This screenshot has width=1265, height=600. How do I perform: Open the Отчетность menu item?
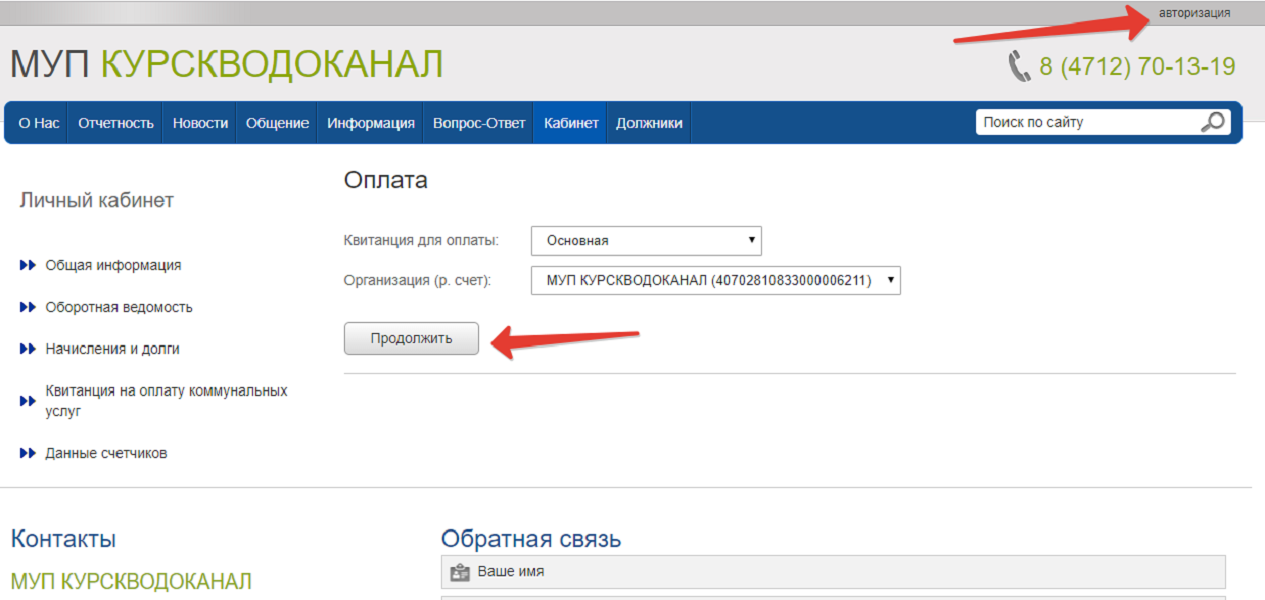coord(116,123)
